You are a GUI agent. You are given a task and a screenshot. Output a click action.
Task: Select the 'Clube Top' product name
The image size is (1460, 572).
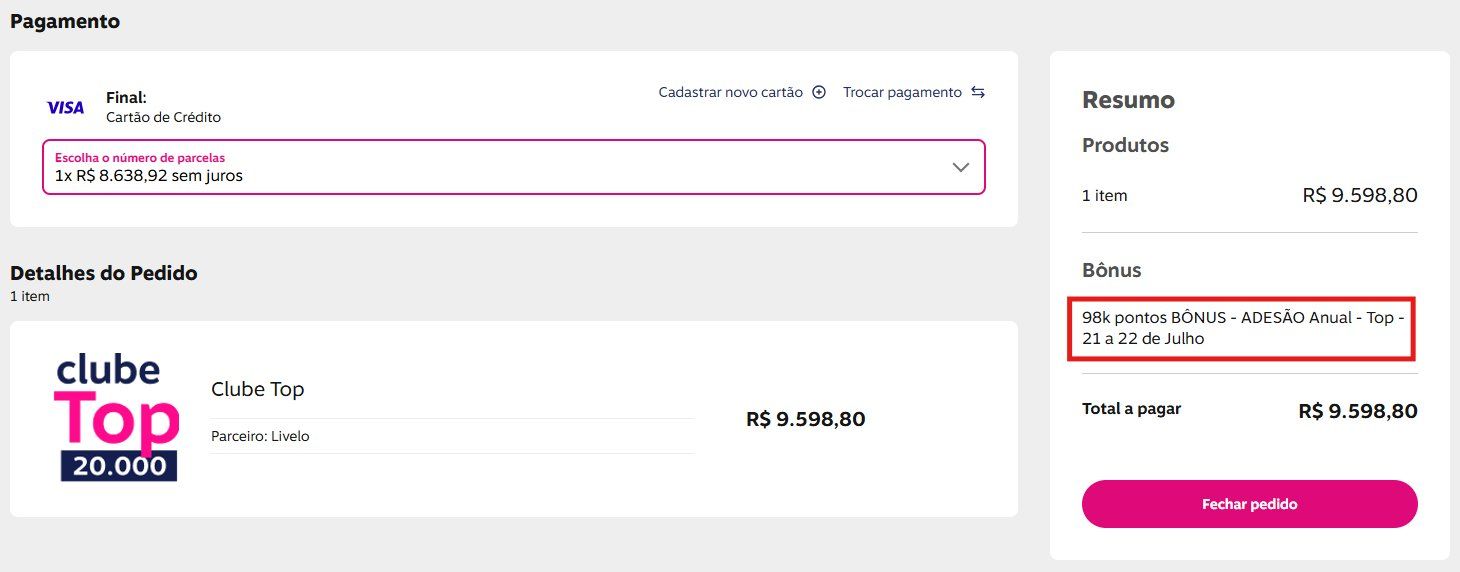(x=257, y=389)
